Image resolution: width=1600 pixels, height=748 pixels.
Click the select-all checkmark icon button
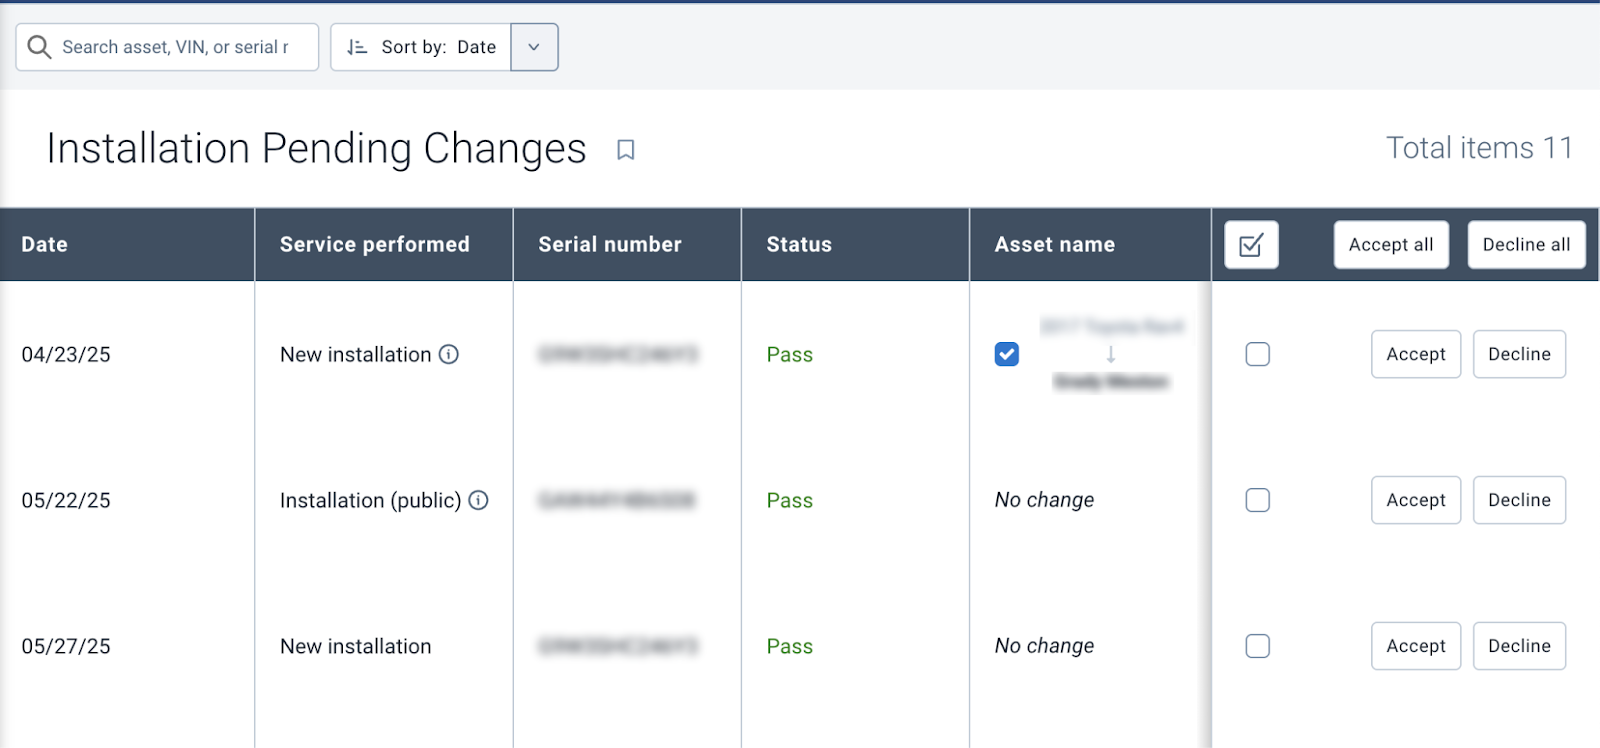pyautogui.click(x=1251, y=245)
